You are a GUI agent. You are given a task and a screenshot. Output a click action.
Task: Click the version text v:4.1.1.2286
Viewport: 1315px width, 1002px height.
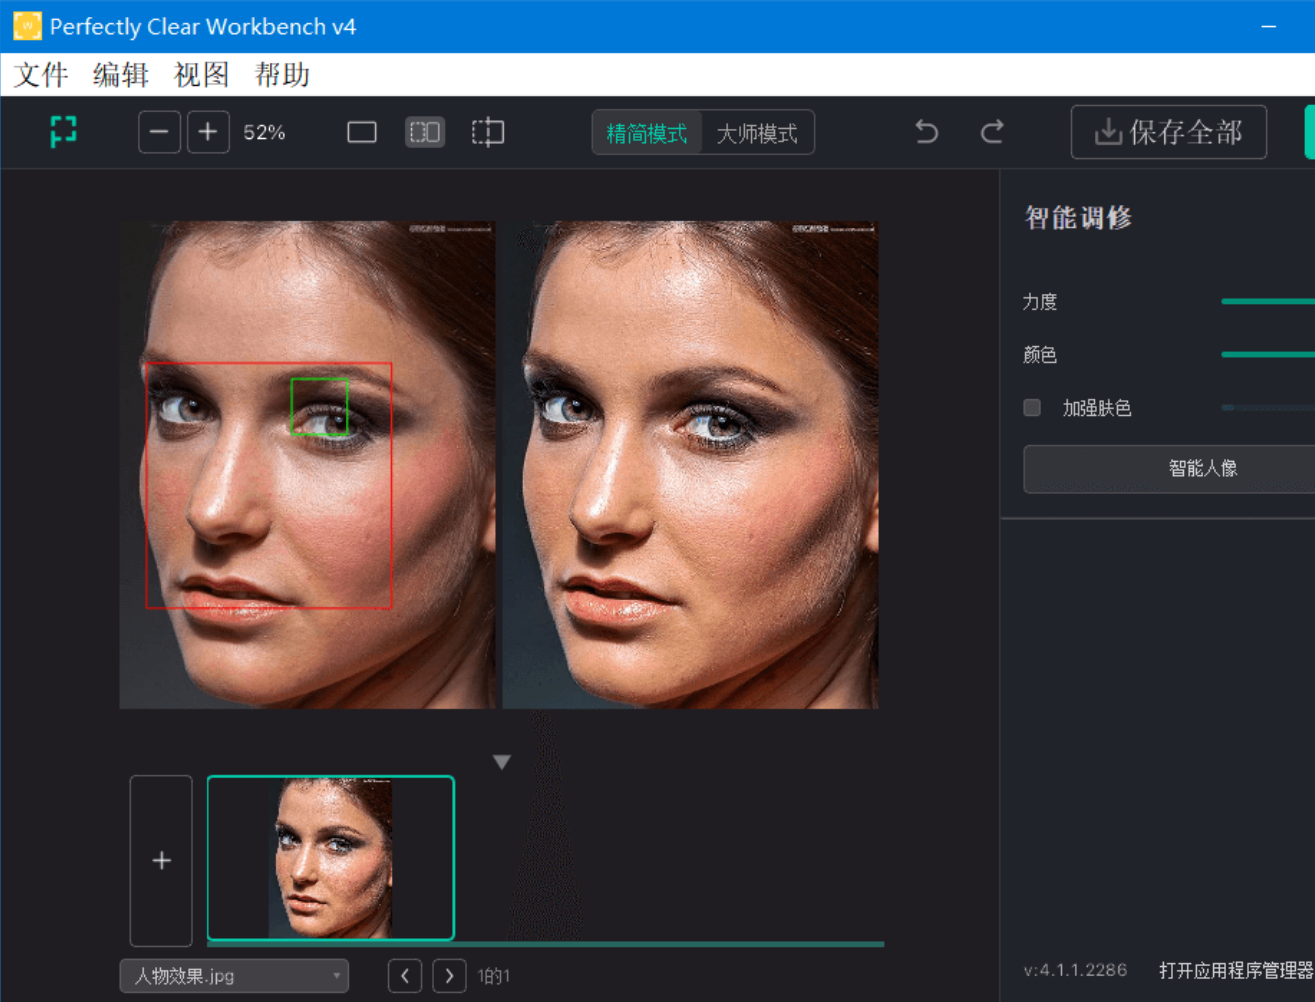click(x=1075, y=970)
